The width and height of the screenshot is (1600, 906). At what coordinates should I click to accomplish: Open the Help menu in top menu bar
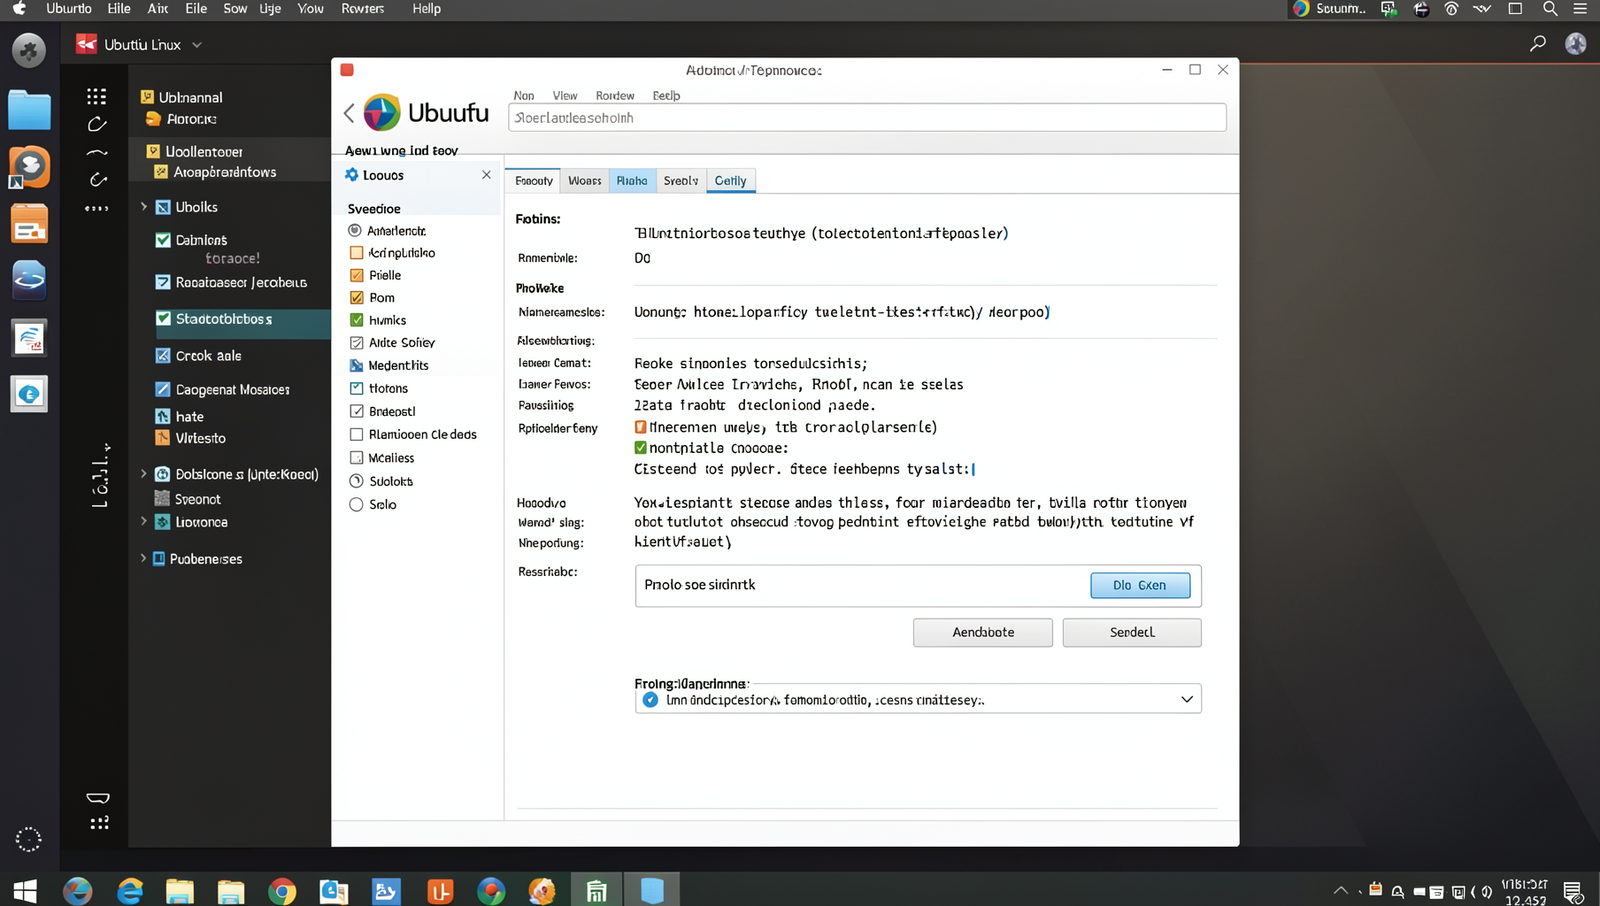click(426, 8)
